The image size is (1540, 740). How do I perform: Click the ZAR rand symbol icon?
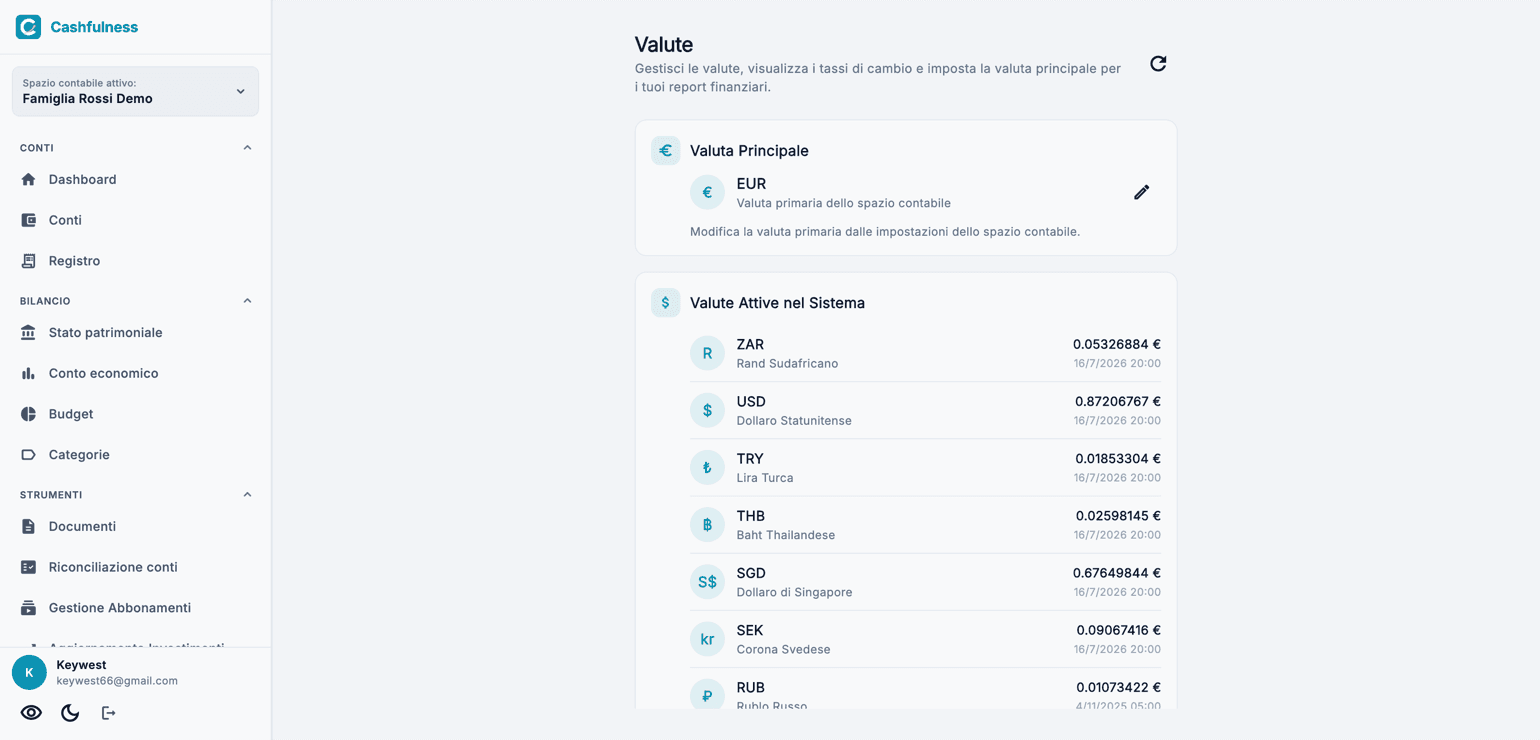[707, 353]
